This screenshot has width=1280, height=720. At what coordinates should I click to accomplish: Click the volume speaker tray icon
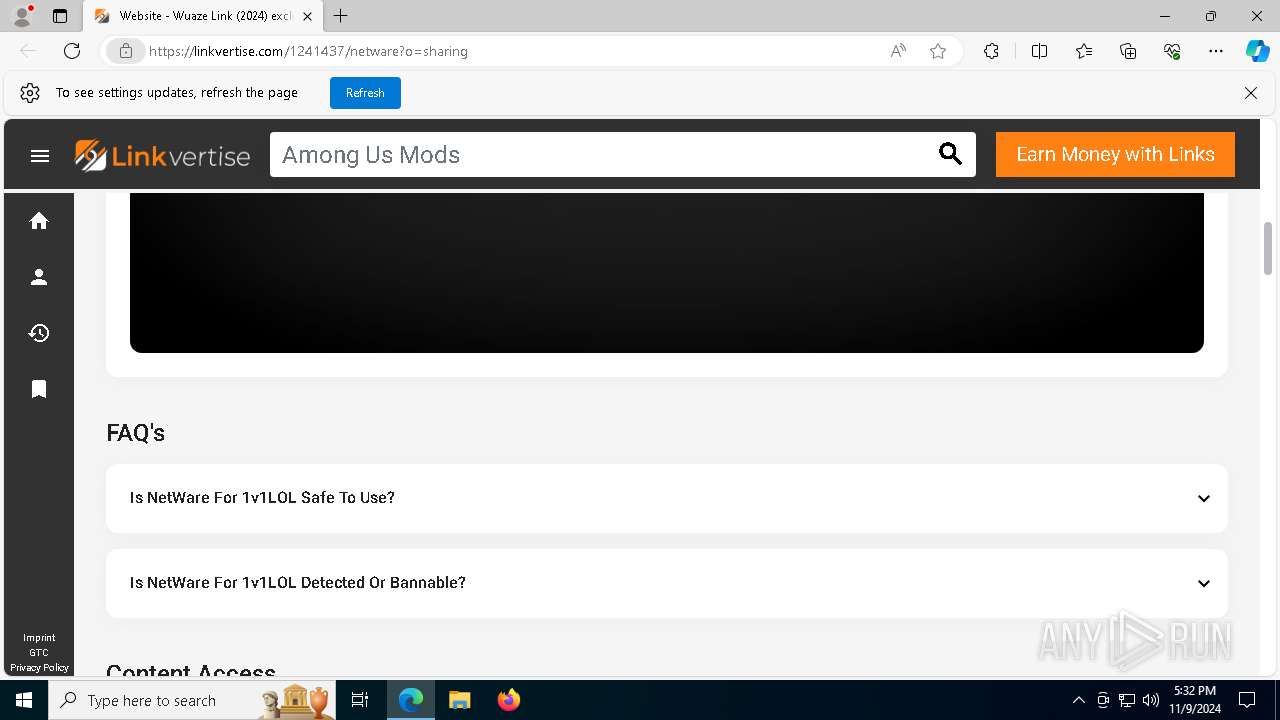(1150, 700)
